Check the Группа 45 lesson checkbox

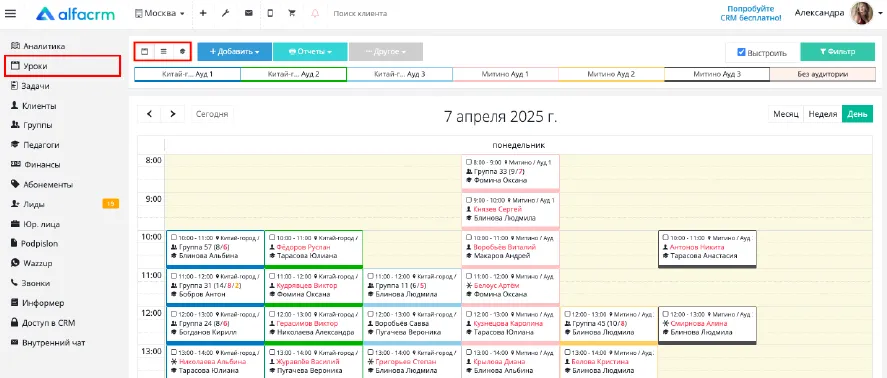(567, 314)
